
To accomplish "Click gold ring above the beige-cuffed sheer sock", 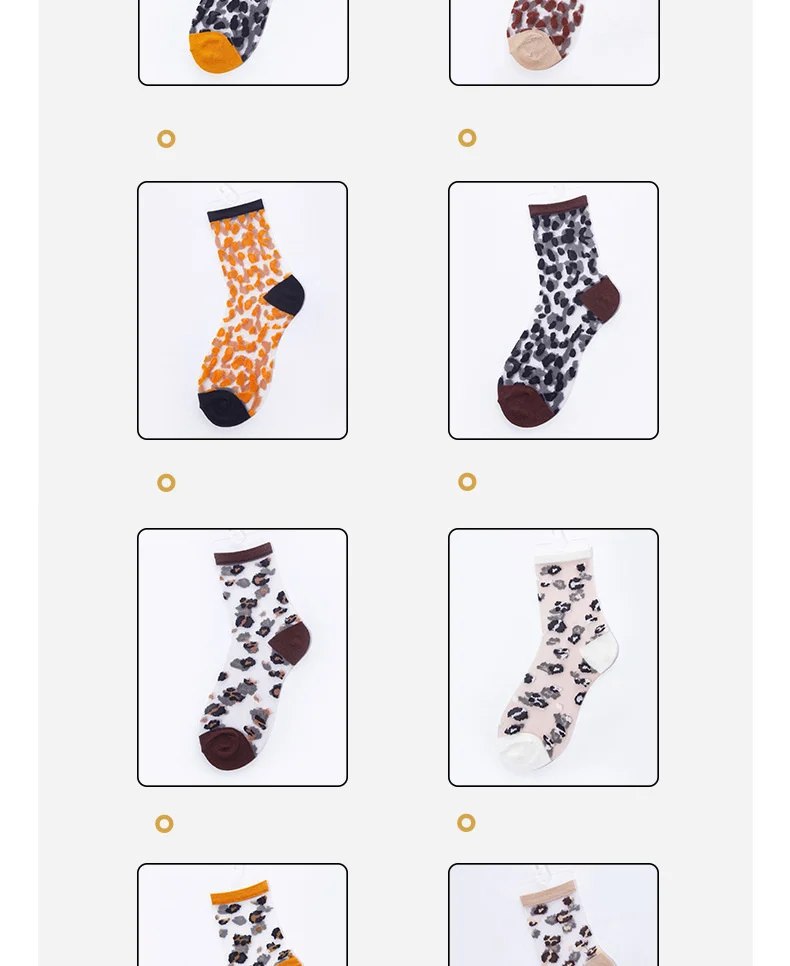I will (466, 822).
